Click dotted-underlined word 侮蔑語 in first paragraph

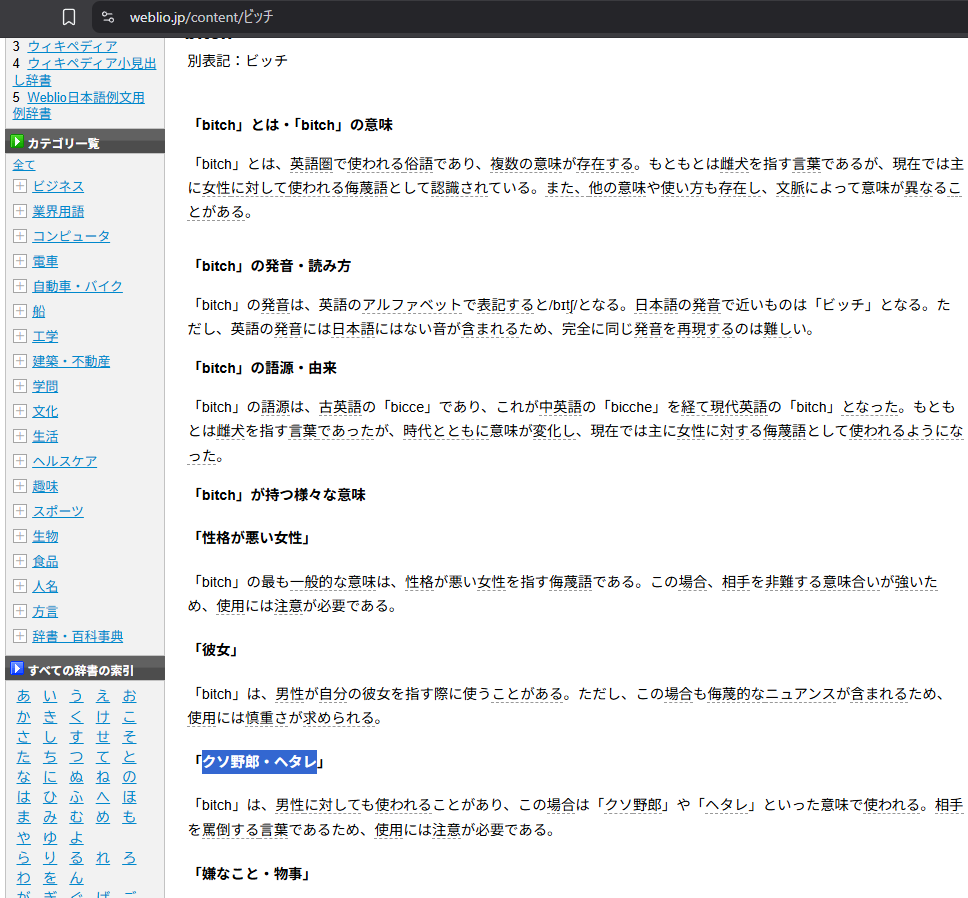click(x=367, y=188)
